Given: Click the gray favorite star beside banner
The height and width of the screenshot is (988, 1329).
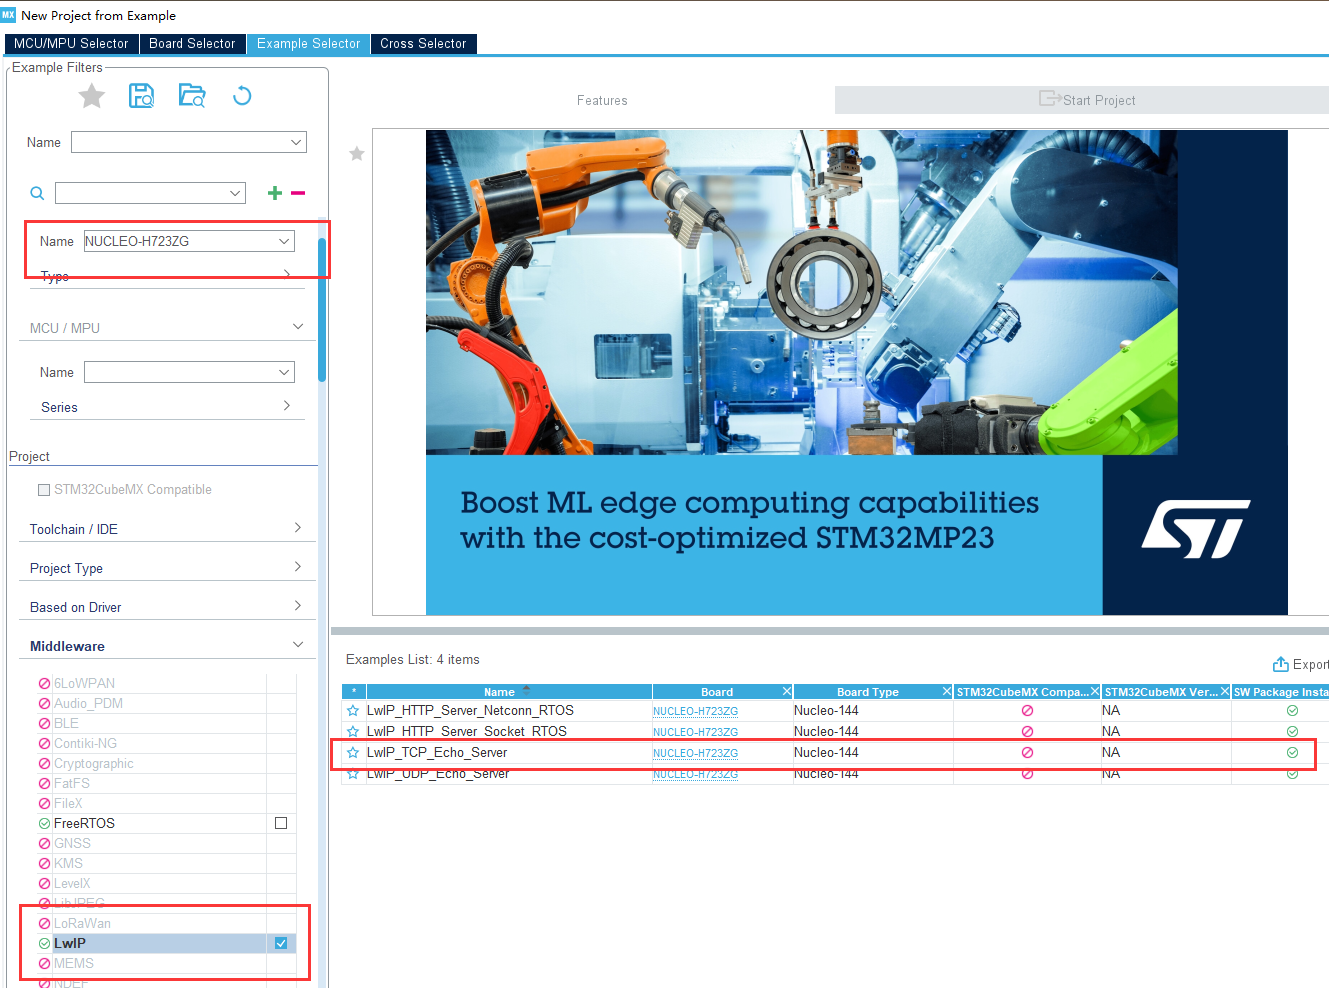Looking at the screenshot, I should coord(357,154).
